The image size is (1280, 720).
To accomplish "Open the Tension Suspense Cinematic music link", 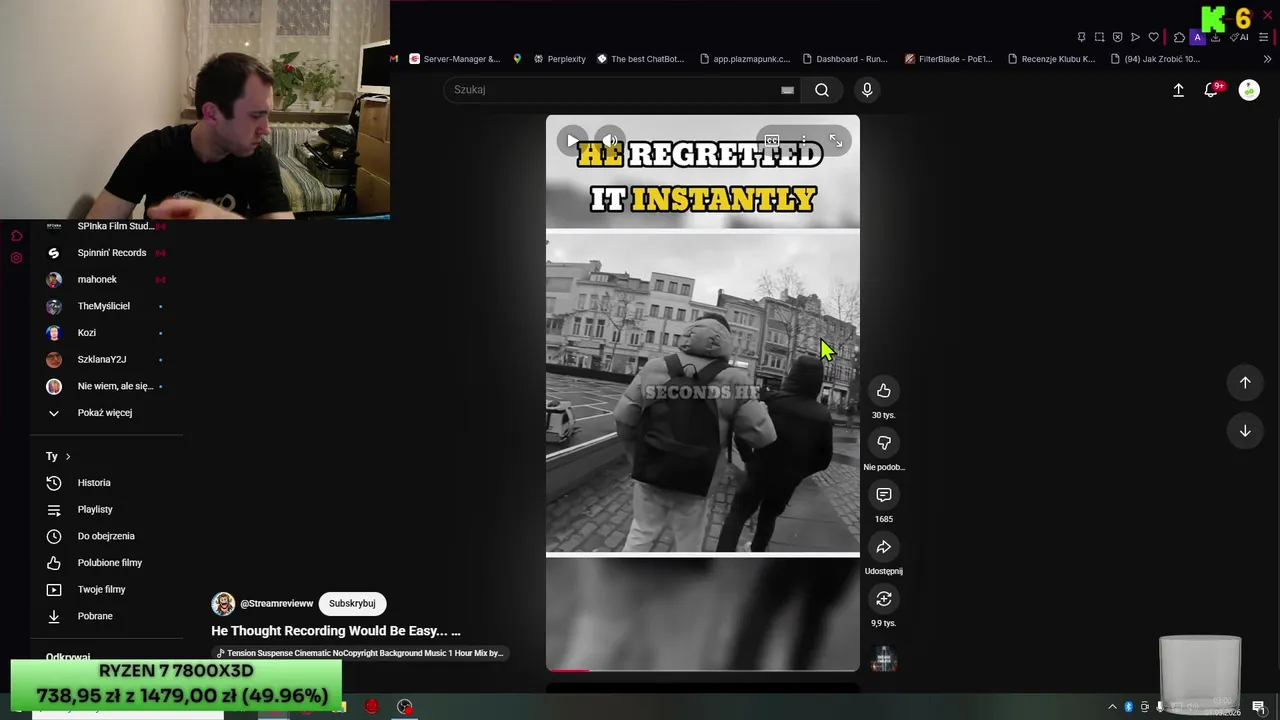I will tap(361, 653).
